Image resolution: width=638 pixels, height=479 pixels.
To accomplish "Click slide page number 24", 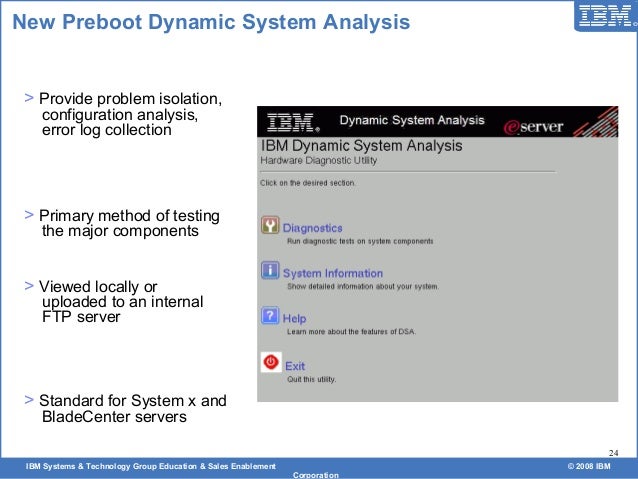I will tap(614, 453).
